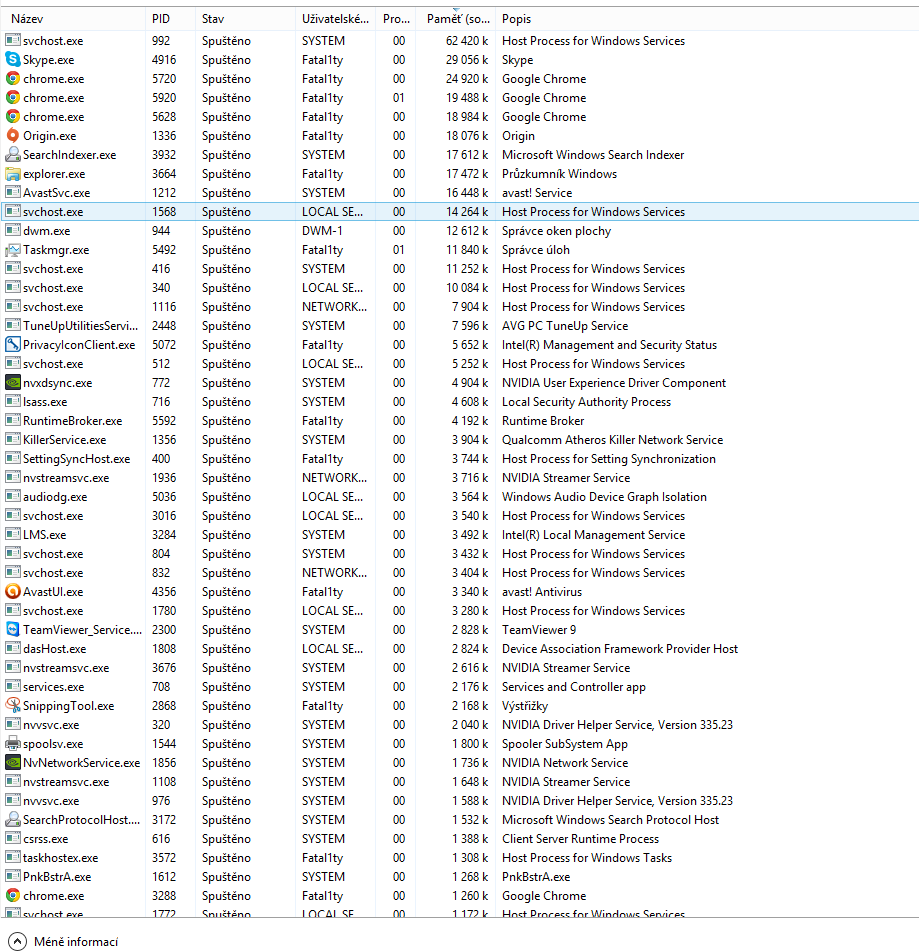This screenshot has height=952, width=919.
Task: Click description Local Security Authority Process
Action: tap(586, 401)
